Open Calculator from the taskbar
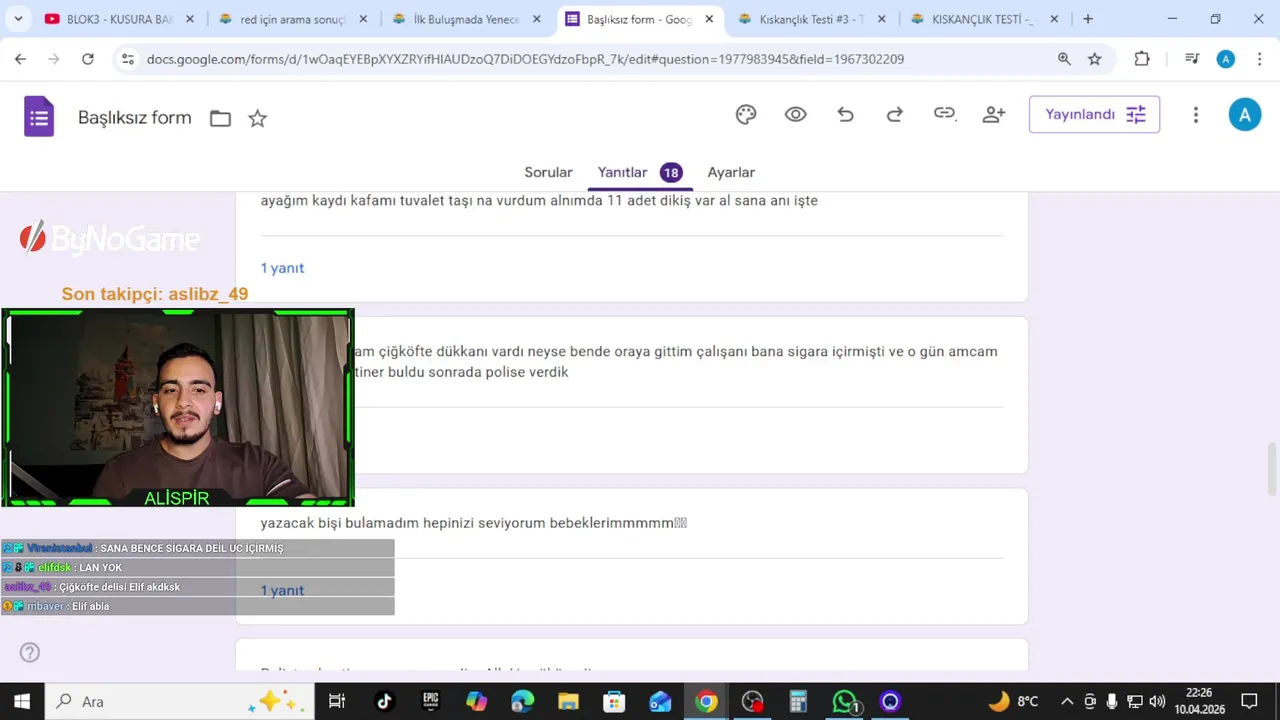Screen dimensions: 1280x720 798,701
